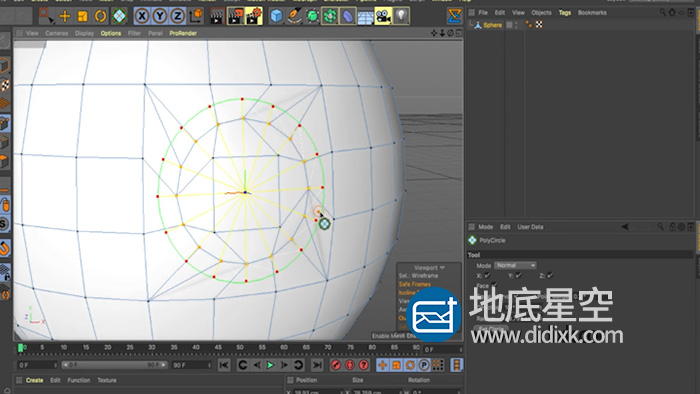
Task: Toggle Rotation keyframe recording icon
Action: click(410, 365)
